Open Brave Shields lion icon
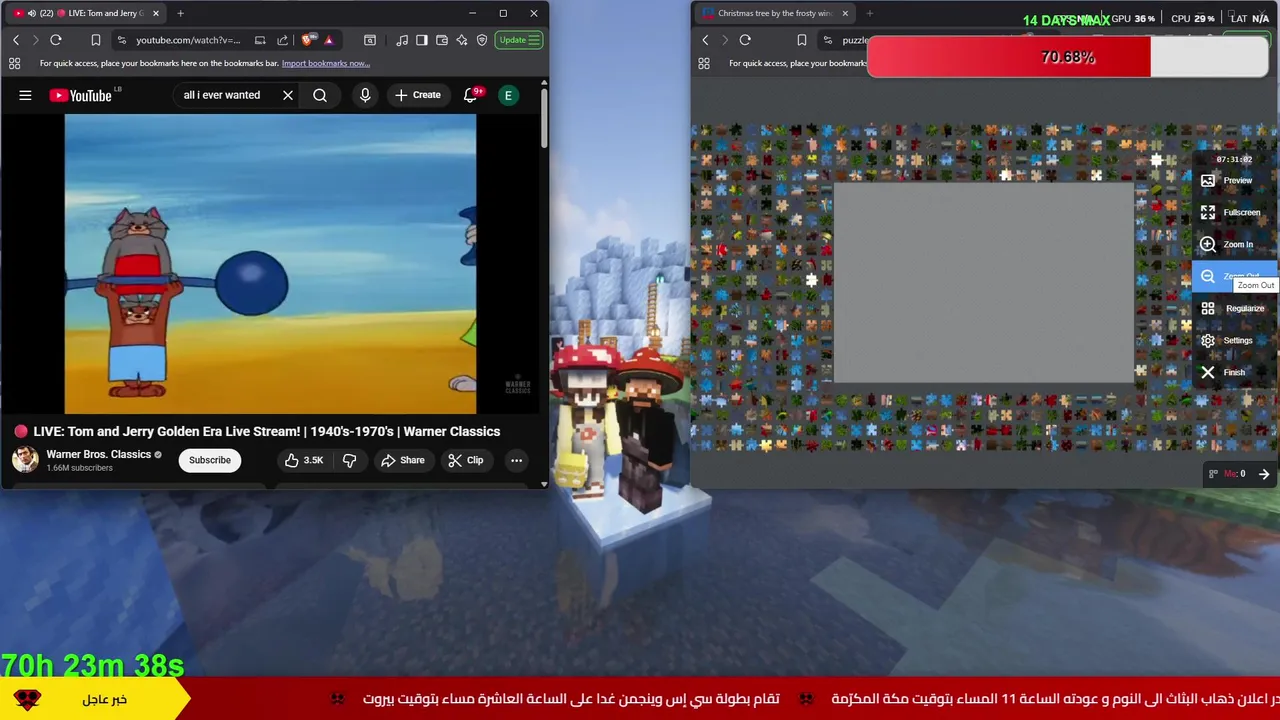The height and width of the screenshot is (720, 1280). click(x=308, y=40)
